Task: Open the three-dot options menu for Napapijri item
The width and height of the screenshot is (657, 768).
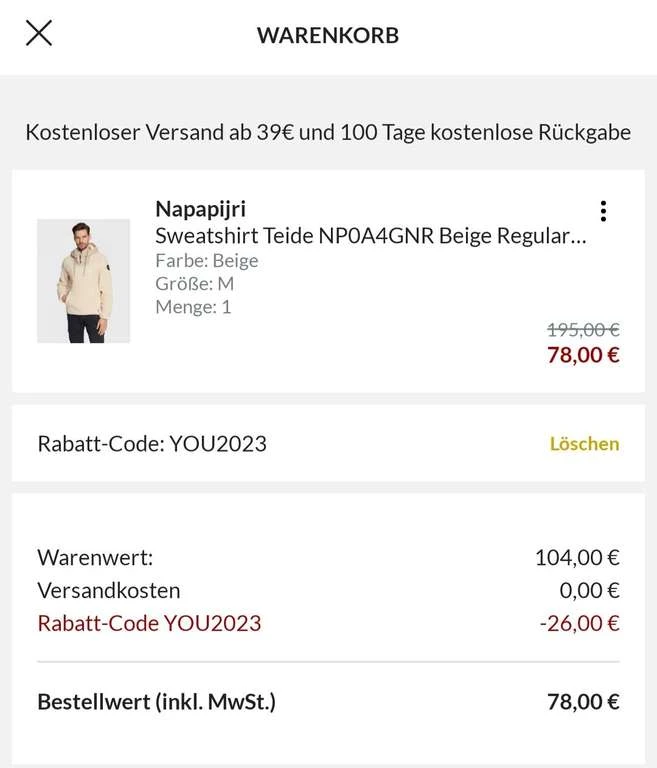Action: pyautogui.click(x=602, y=211)
